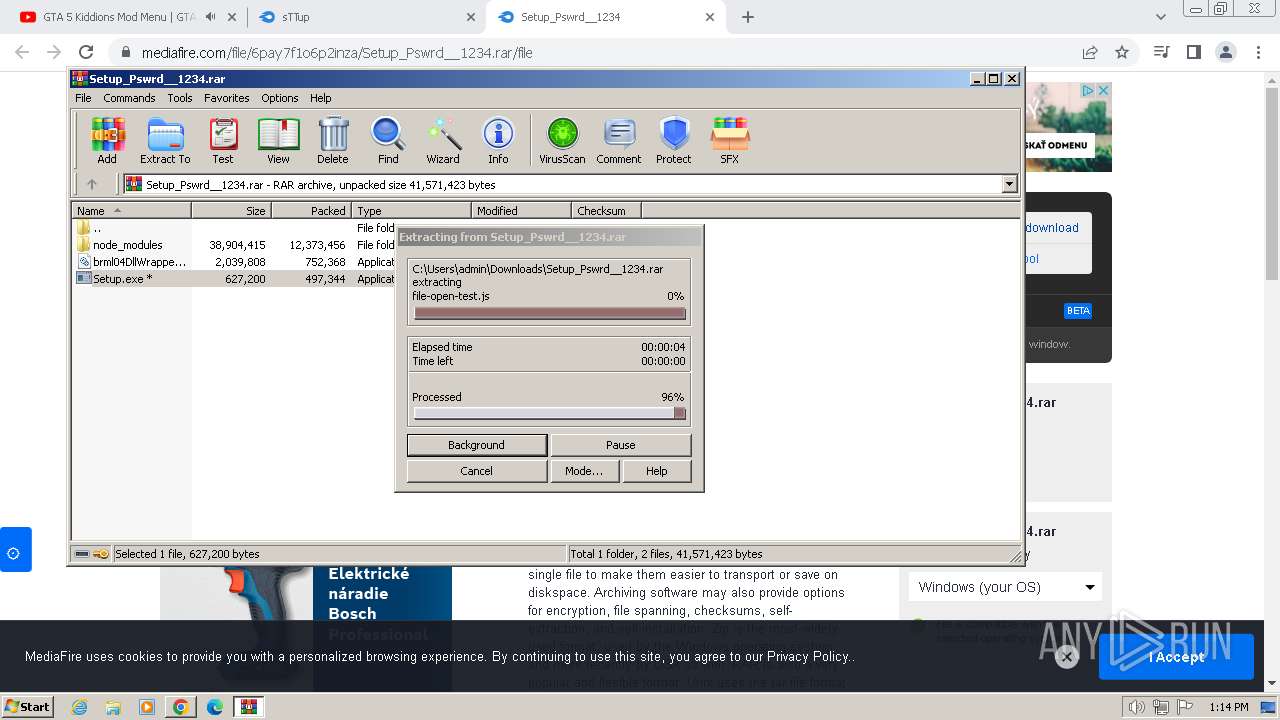
Task: Open the Windows (your OS) dropdown
Action: pos(1006,587)
